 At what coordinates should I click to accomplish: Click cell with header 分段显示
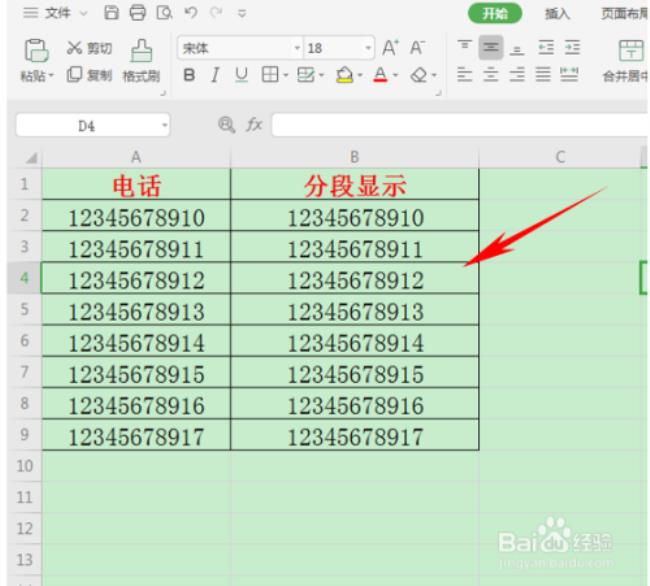[x=354, y=184]
